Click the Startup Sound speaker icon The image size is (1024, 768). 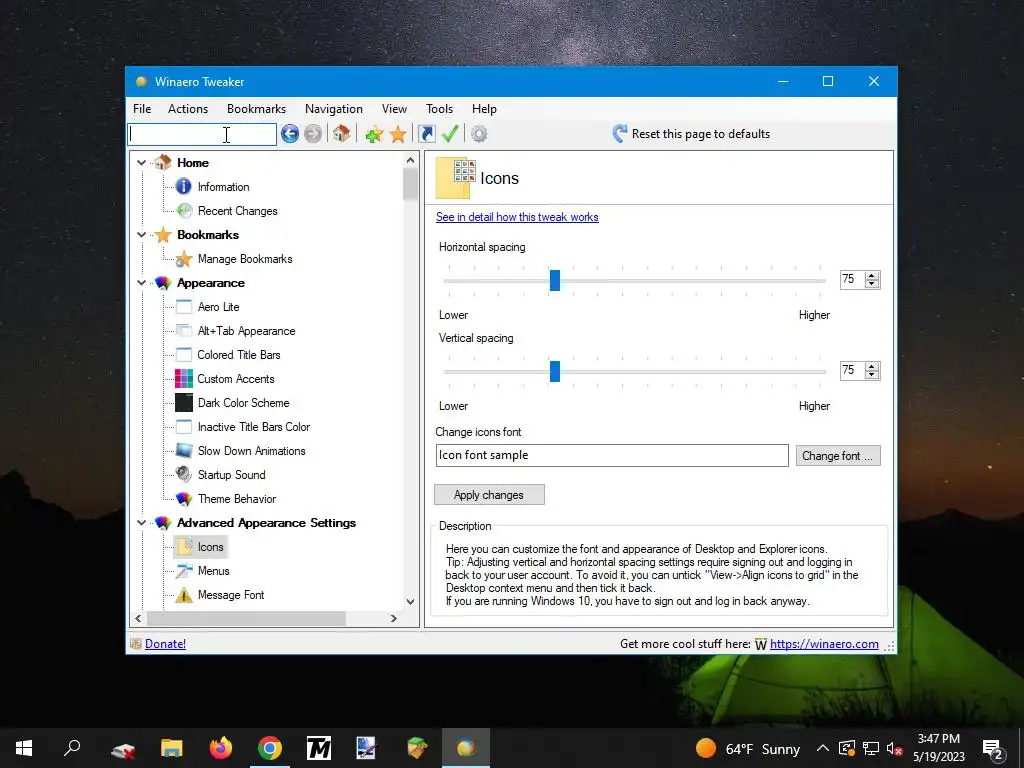tap(184, 475)
